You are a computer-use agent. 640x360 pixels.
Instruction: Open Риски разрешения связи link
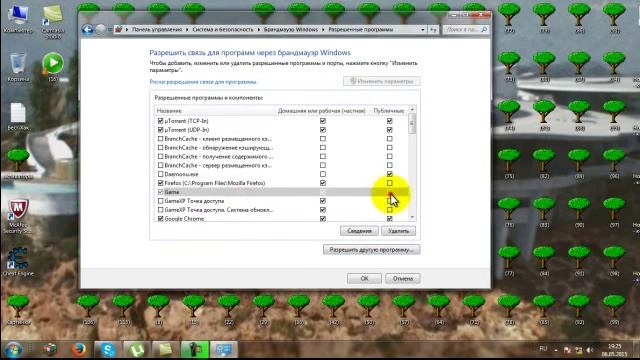coord(203,82)
